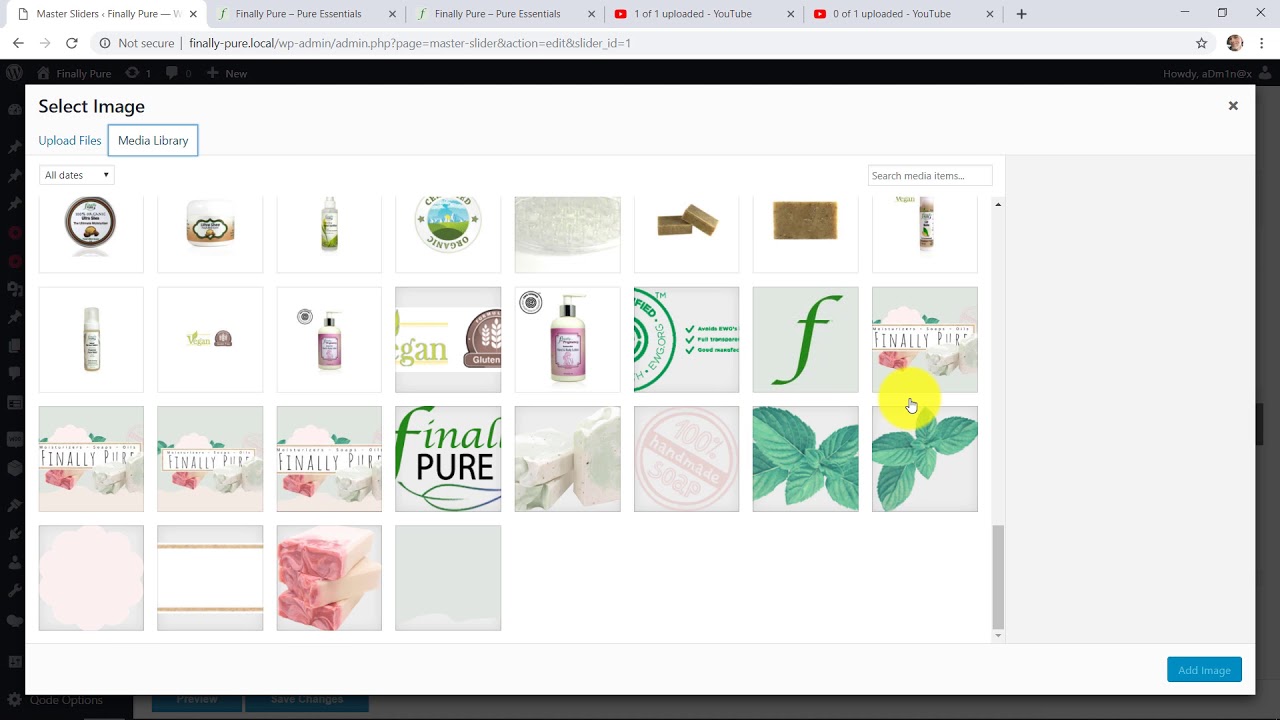Choose the Finally PURE green logo thumbnail
This screenshot has width=1280, height=720.
tap(448, 459)
